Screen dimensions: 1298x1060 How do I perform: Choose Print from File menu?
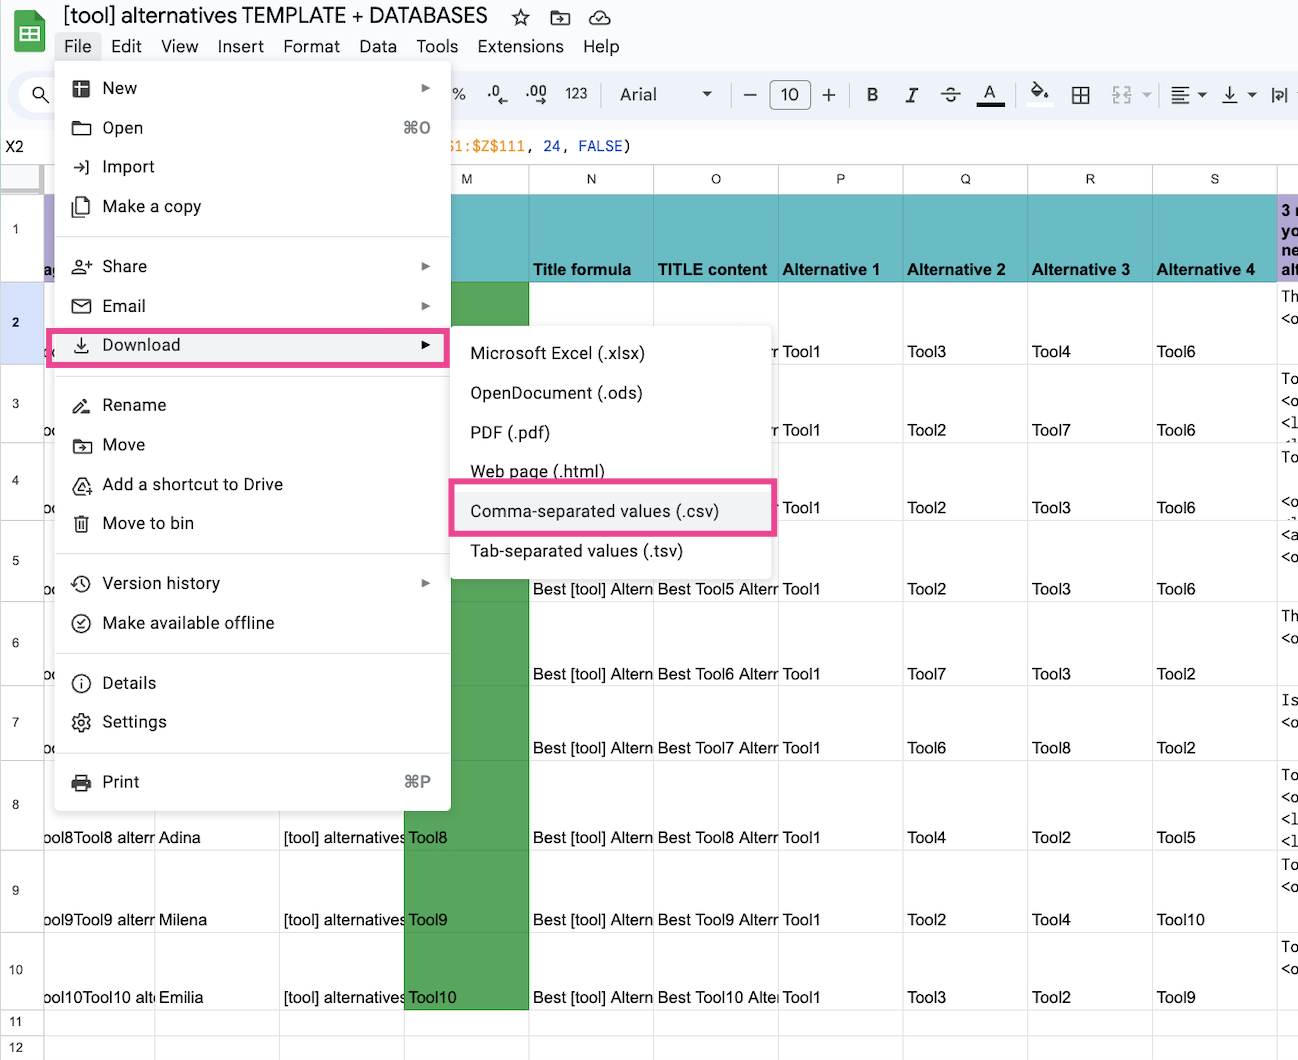[252, 782]
